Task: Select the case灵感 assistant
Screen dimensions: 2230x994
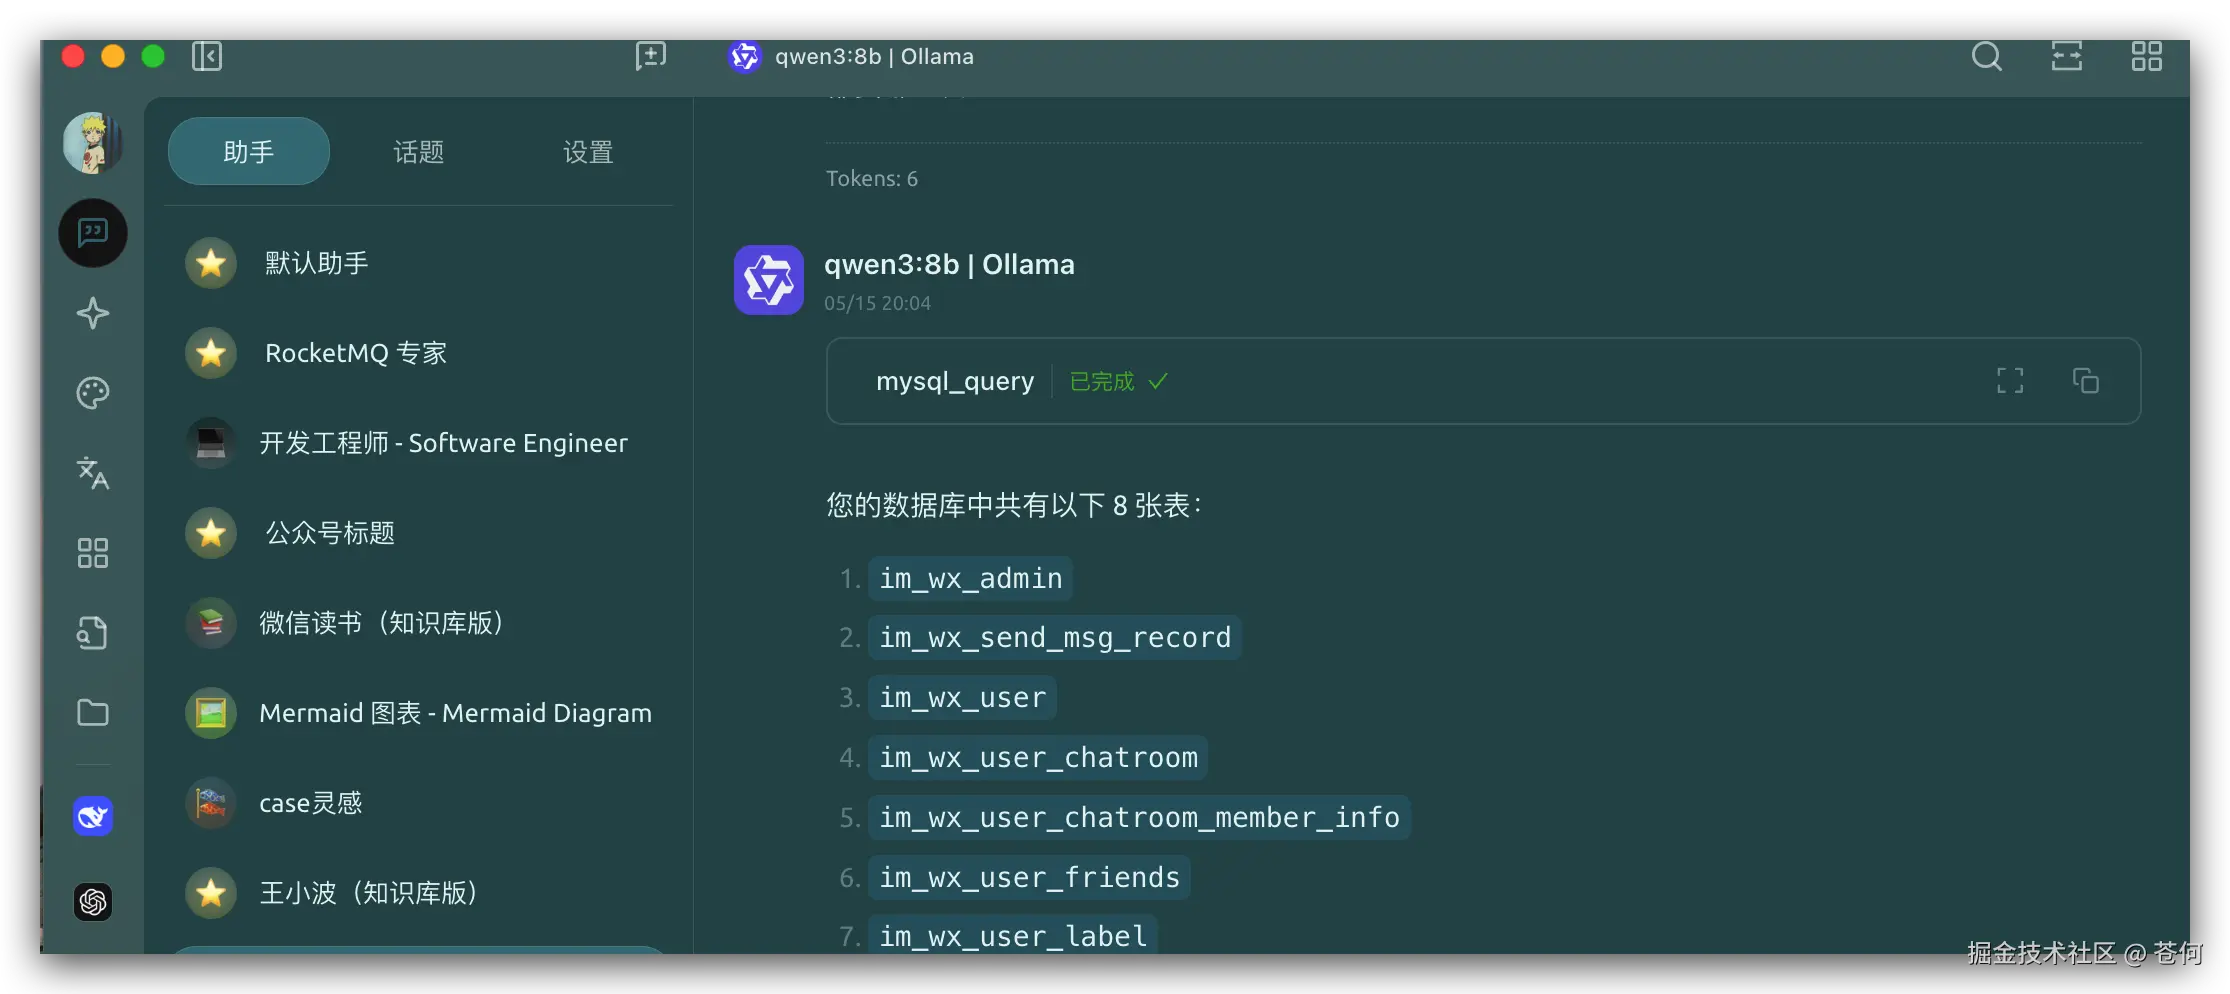Action: tap(419, 803)
